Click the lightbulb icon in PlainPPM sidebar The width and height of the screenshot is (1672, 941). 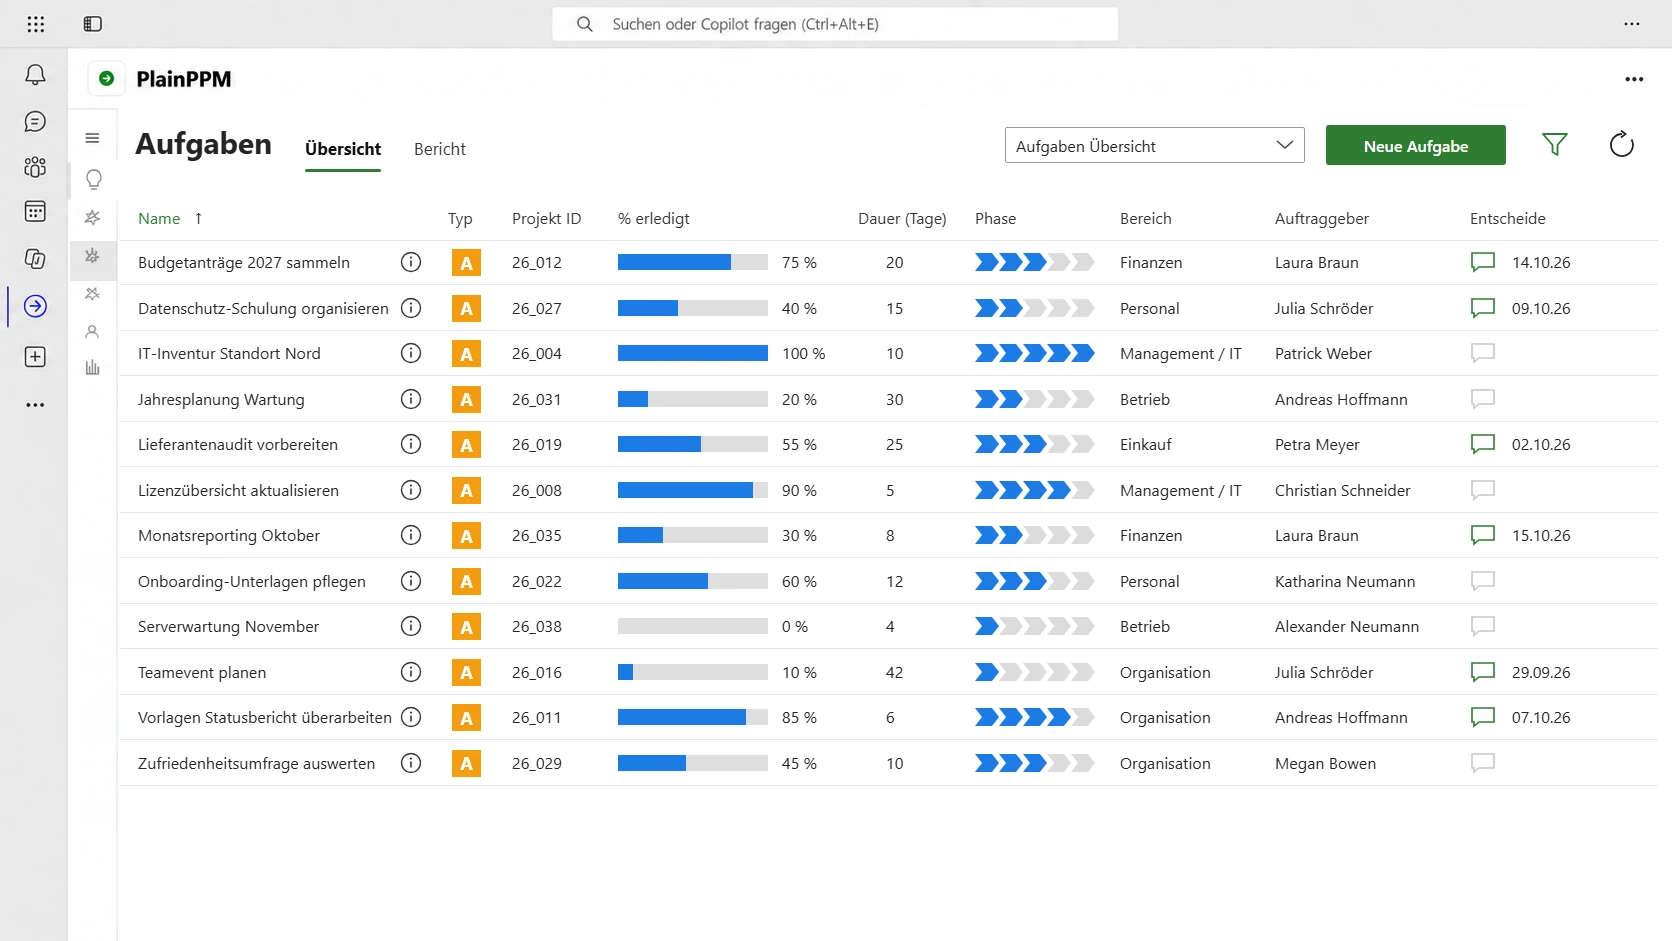click(x=93, y=180)
